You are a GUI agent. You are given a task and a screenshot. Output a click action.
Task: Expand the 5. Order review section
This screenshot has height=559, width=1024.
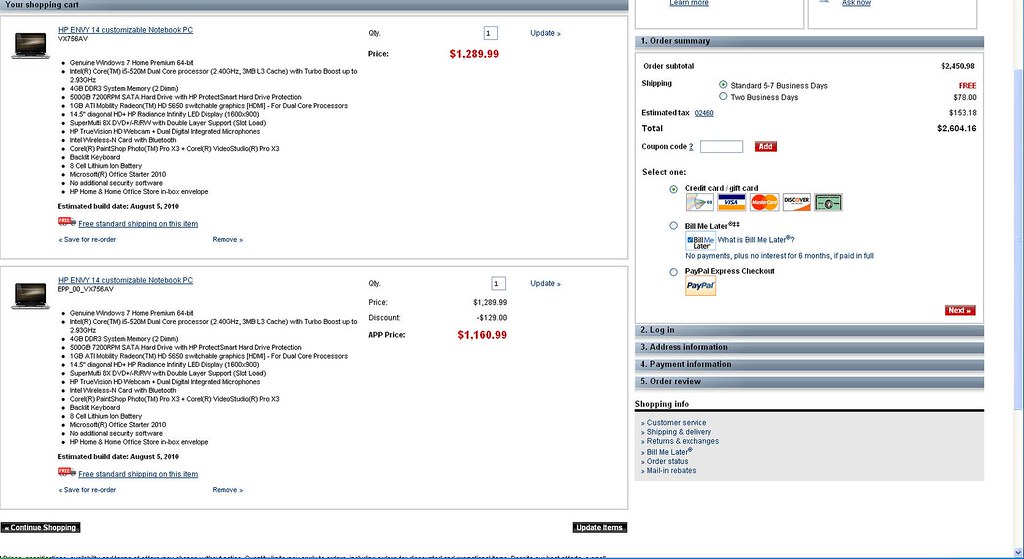pos(809,381)
